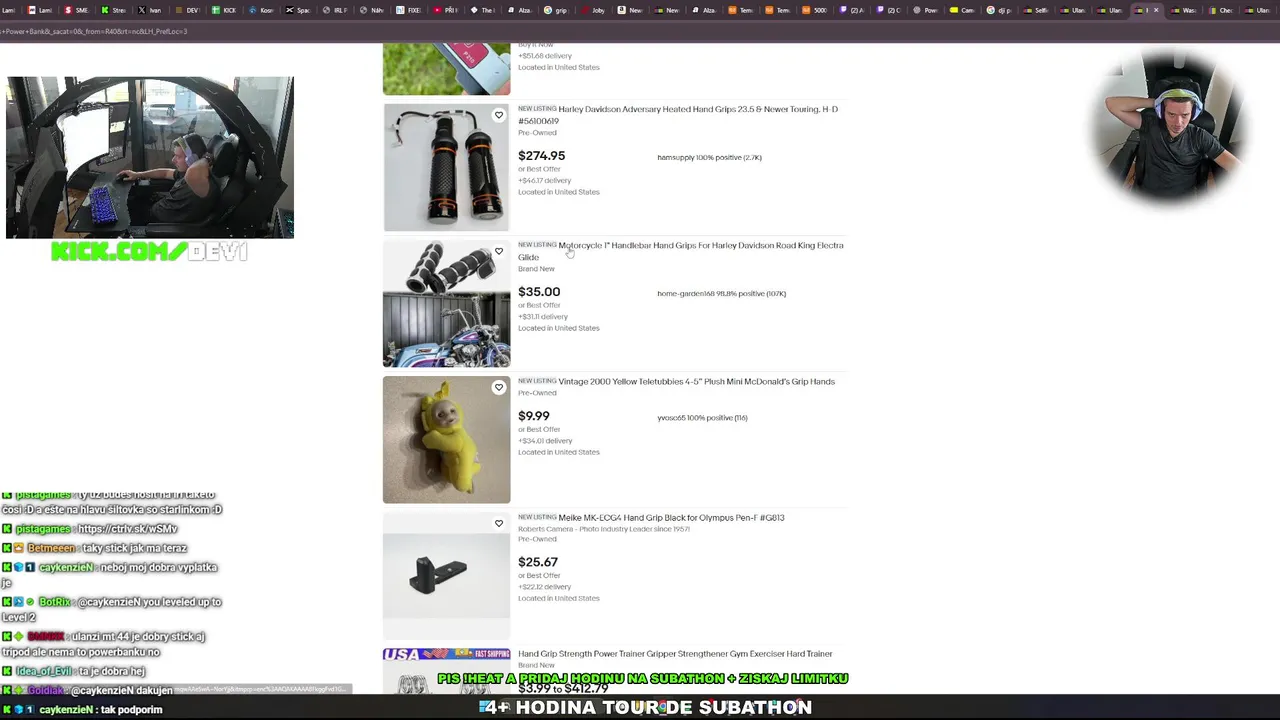Switch to the Pow browser tab
The image size is (1280, 720).
tap(926, 10)
